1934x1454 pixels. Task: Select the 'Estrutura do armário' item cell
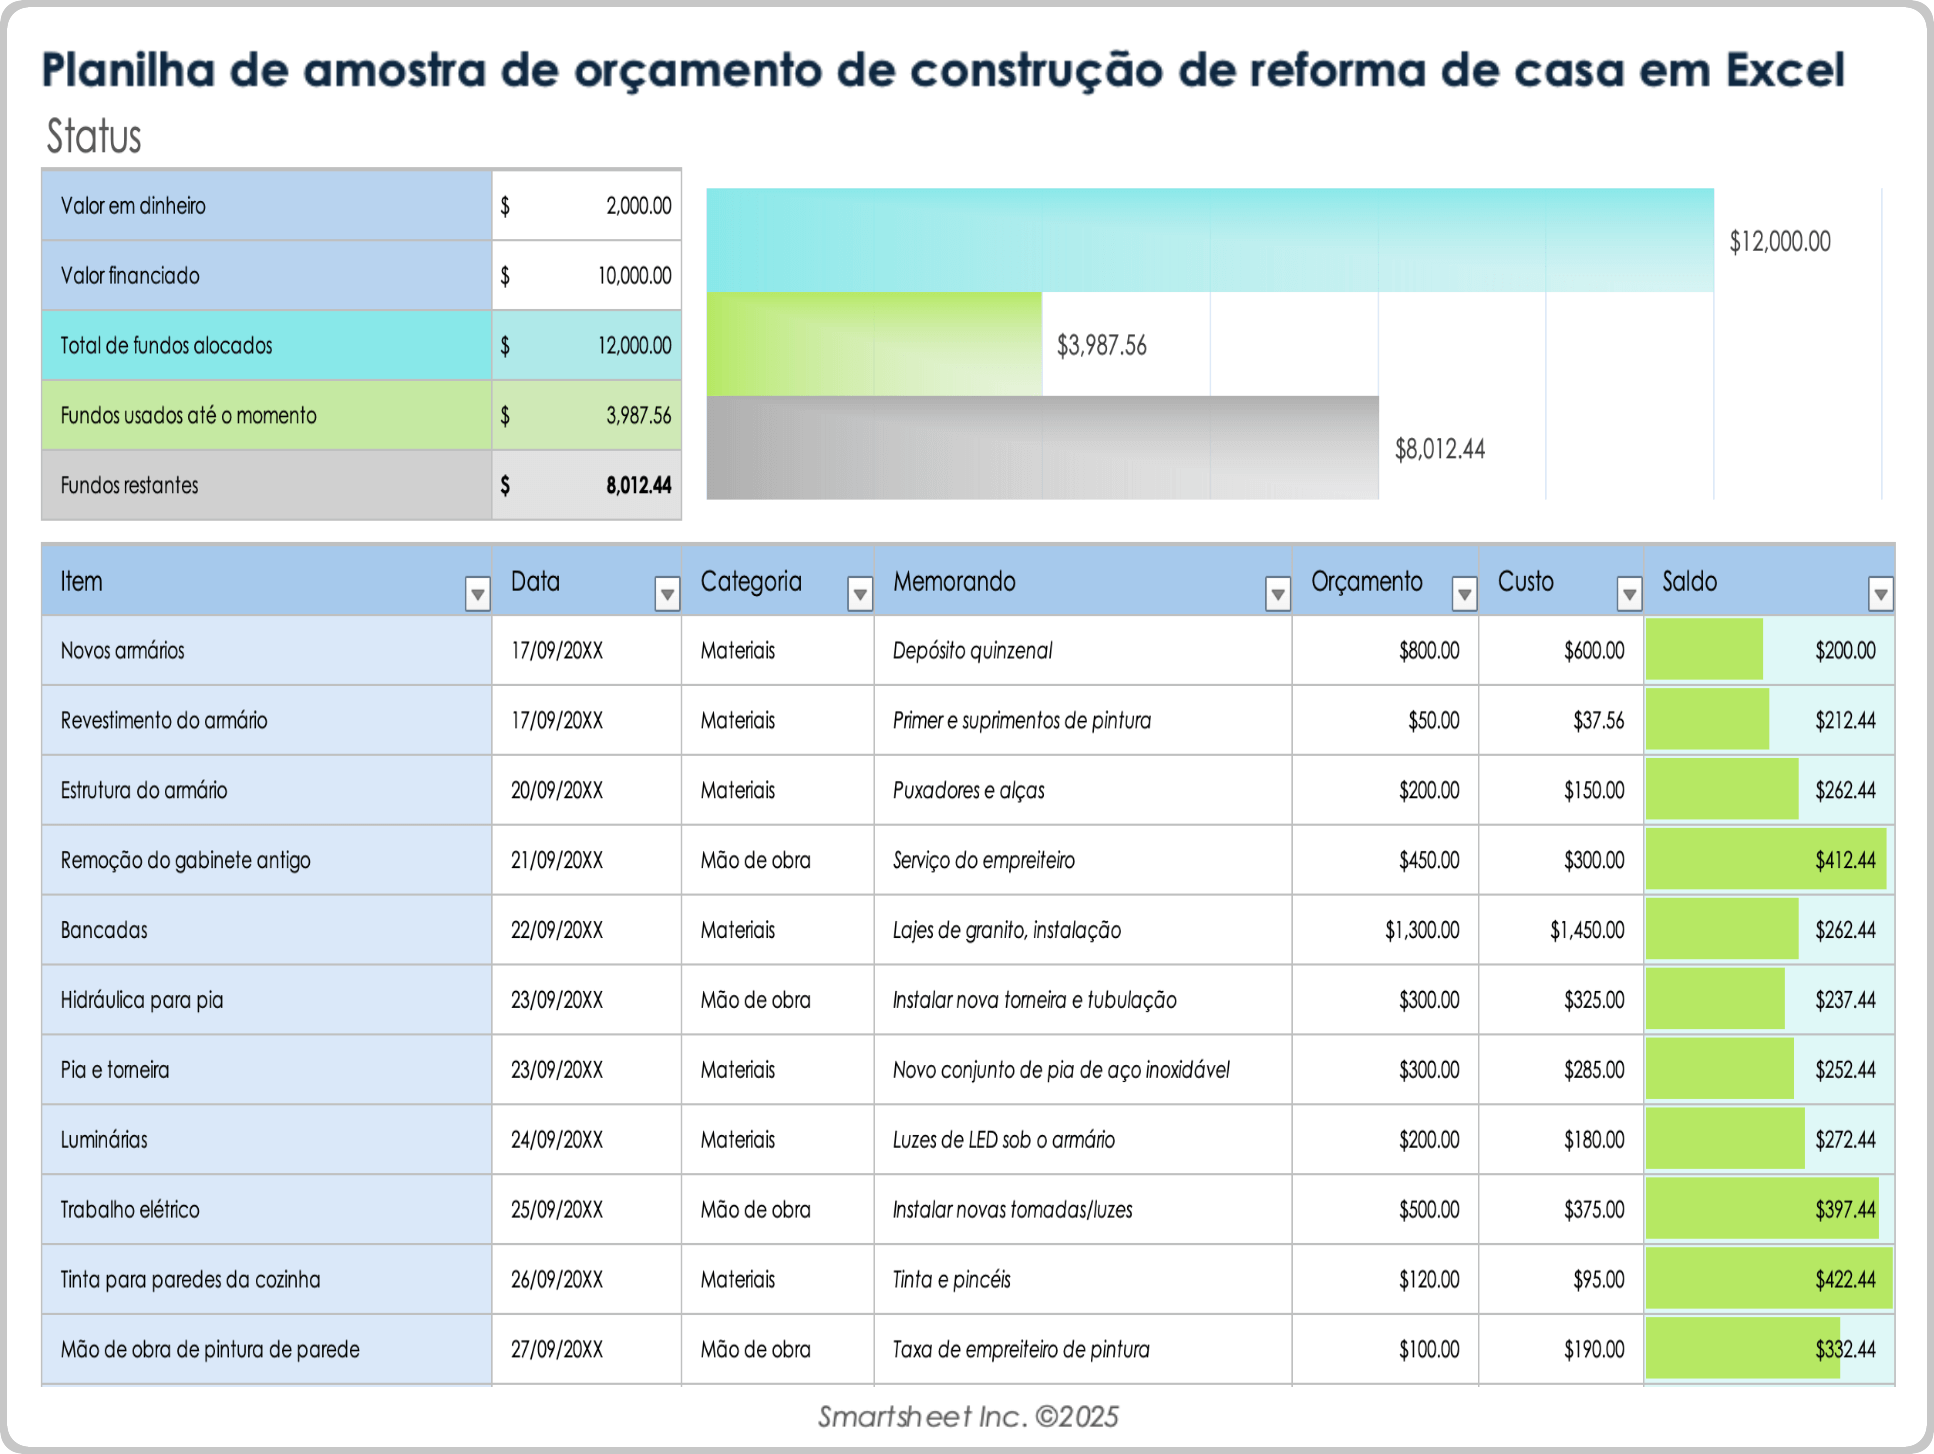(x=267, y=791)
